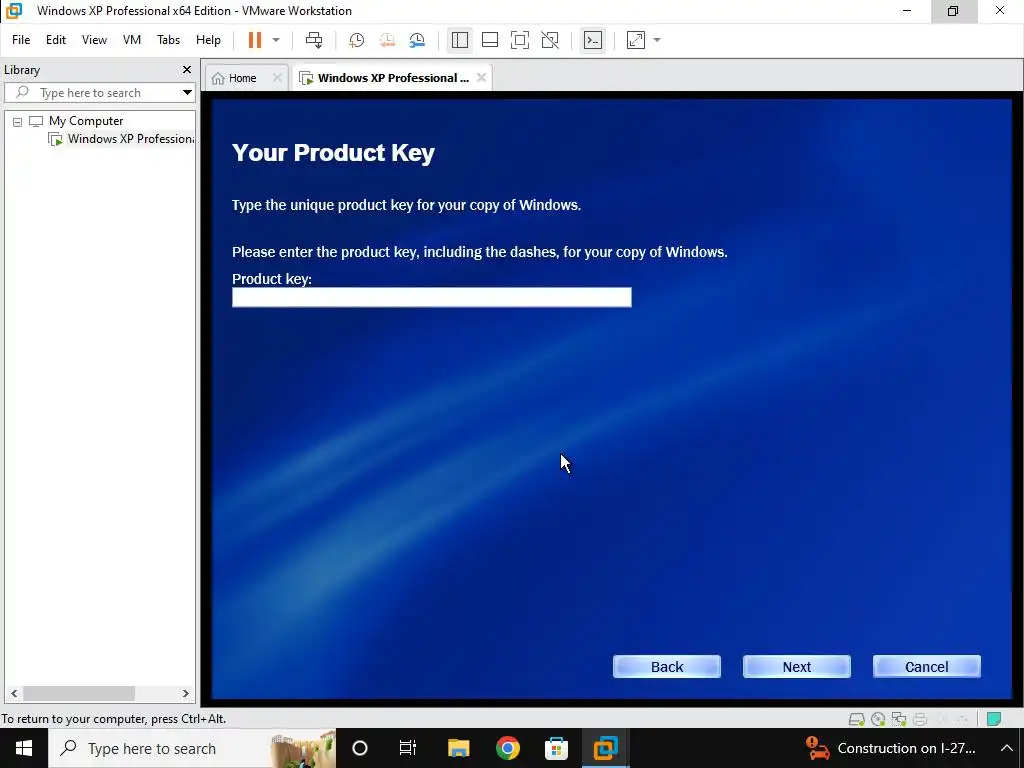This screenshot has width=1024, height=768.
Task: Open Microsoft Store from the taskbar
Action: [556, 748]
